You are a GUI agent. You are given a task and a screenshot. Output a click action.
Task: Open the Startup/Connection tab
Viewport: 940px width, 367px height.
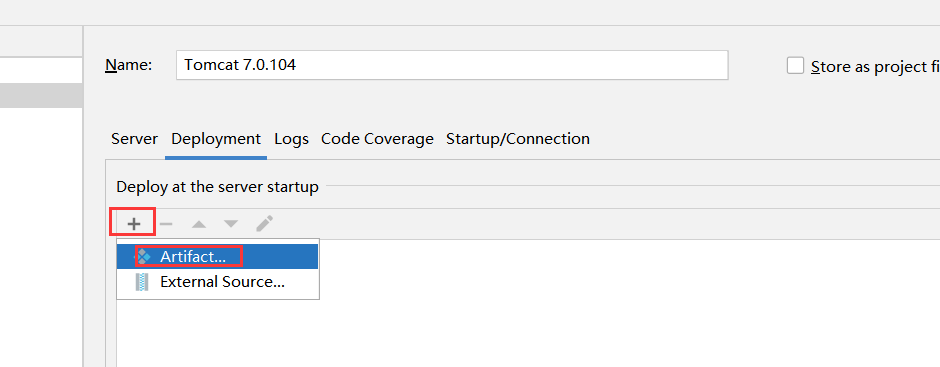[518, 139]
